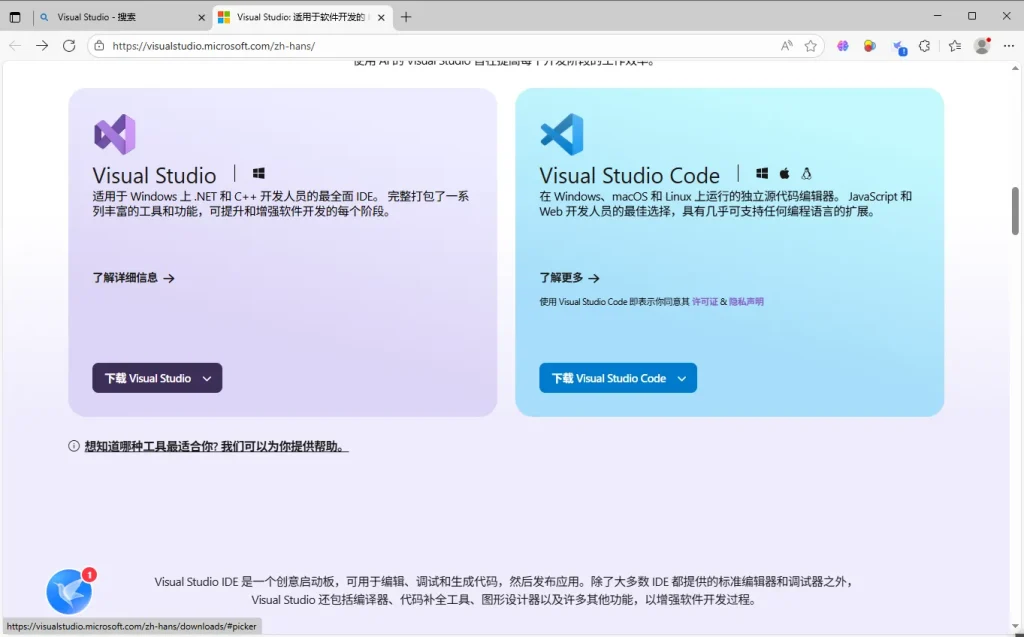
Task: Open the favorites list icon in the toolbar
Action: [x=954, y=46]
